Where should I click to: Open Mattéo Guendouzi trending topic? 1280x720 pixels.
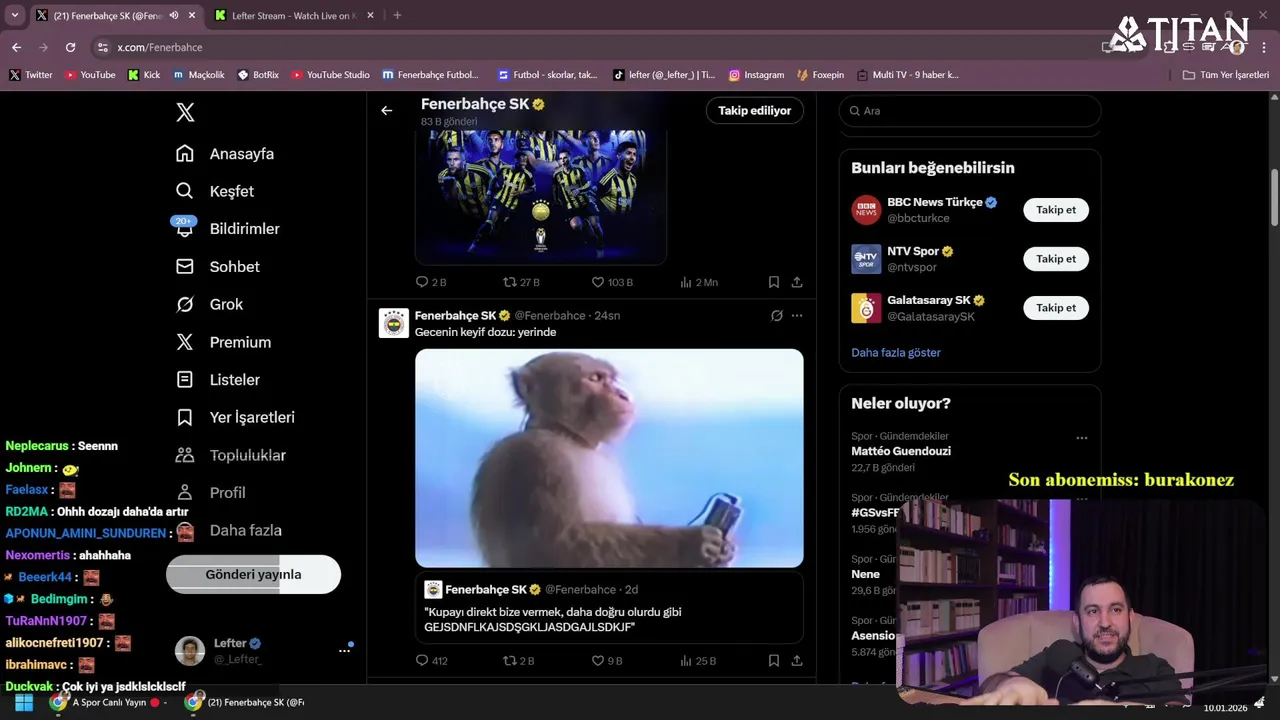pos(901,451)
